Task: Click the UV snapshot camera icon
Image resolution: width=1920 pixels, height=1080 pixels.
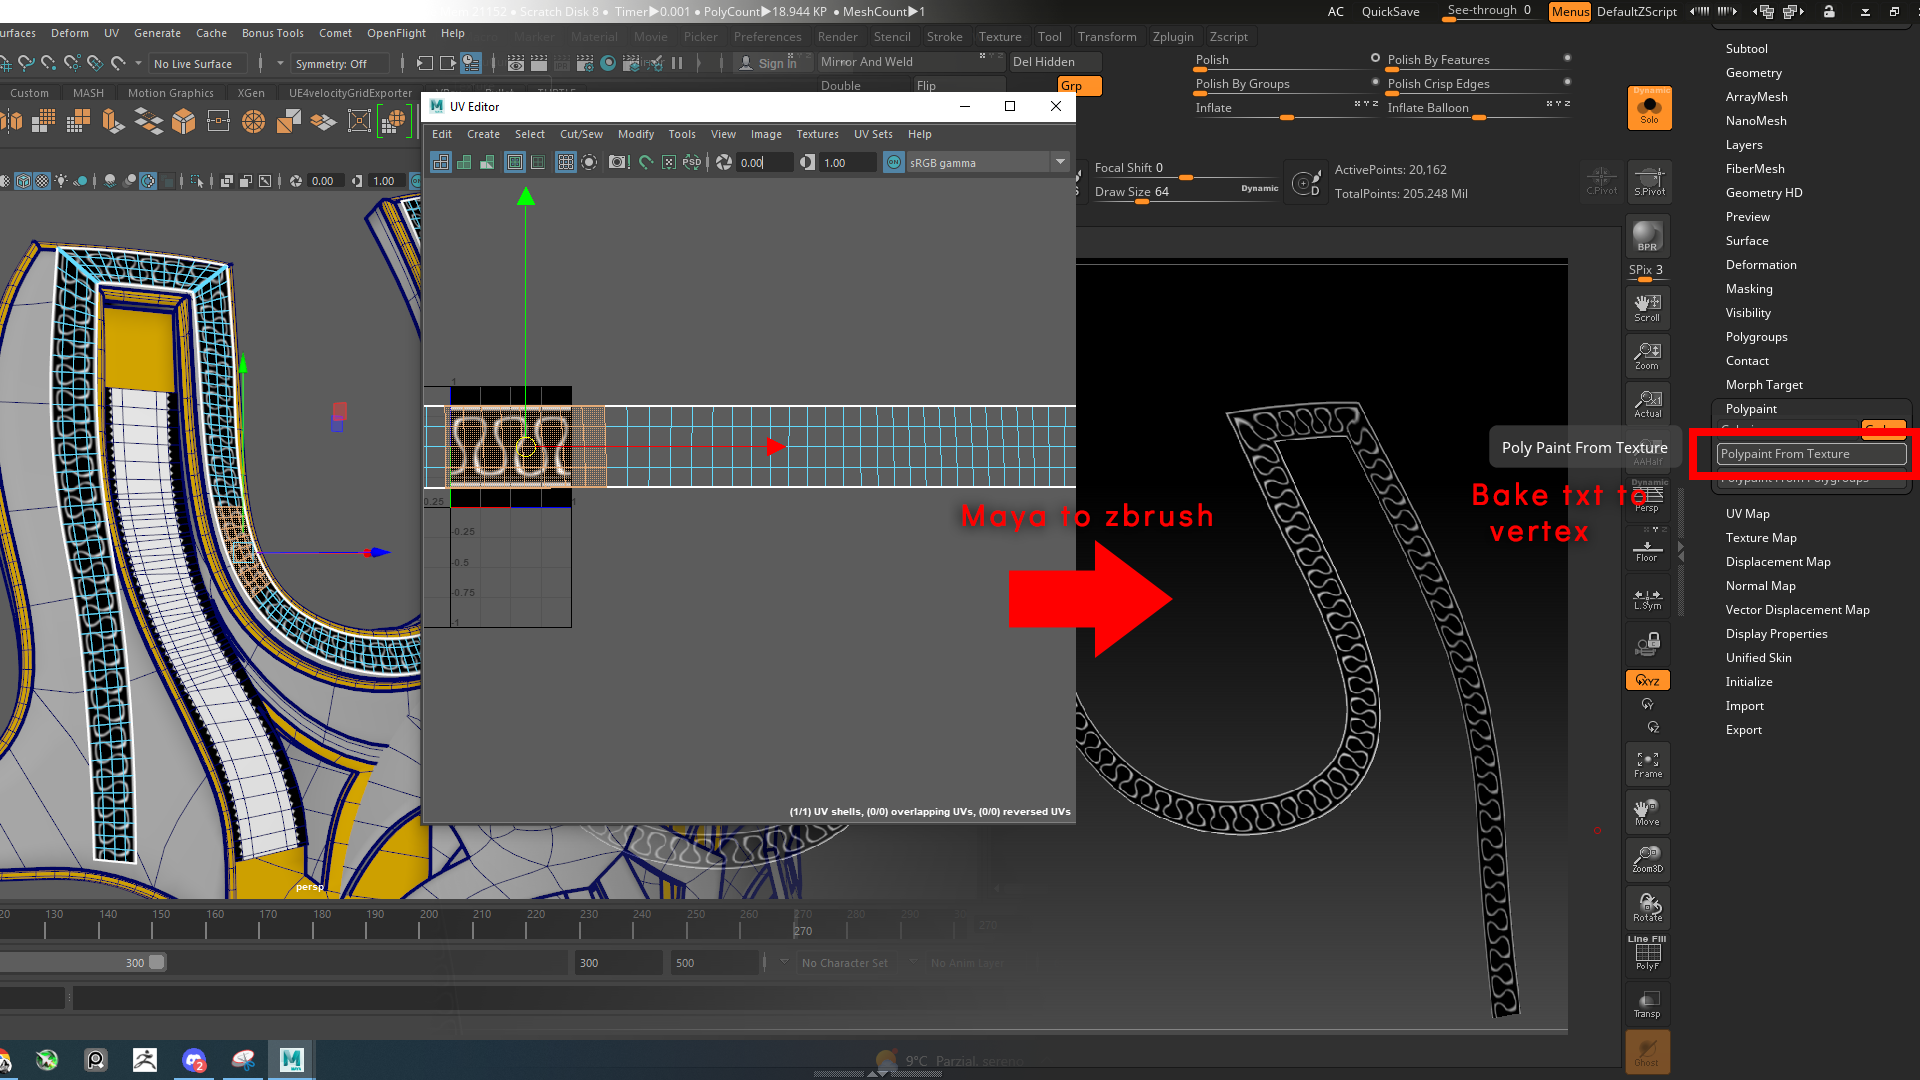Action: pos(618,162)
